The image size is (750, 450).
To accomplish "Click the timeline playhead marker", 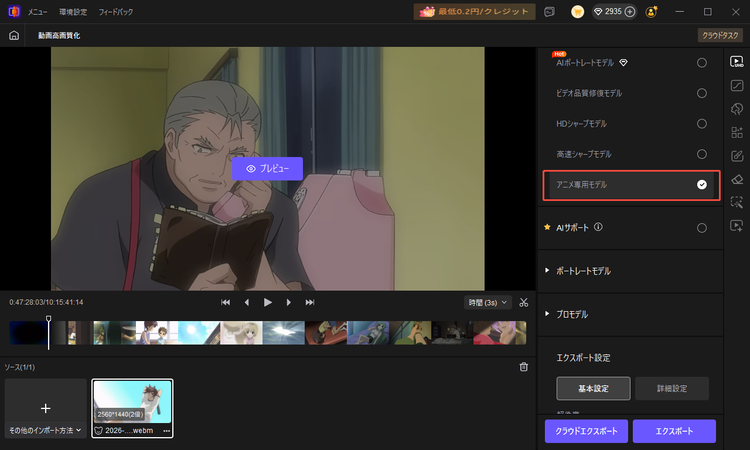I will [48, 318].
